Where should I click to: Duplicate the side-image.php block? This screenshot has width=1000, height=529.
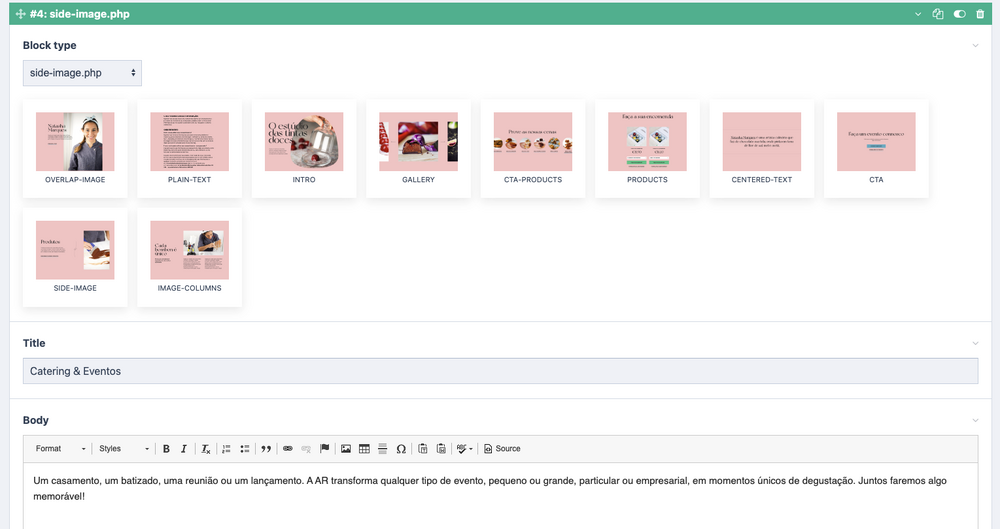938,15
